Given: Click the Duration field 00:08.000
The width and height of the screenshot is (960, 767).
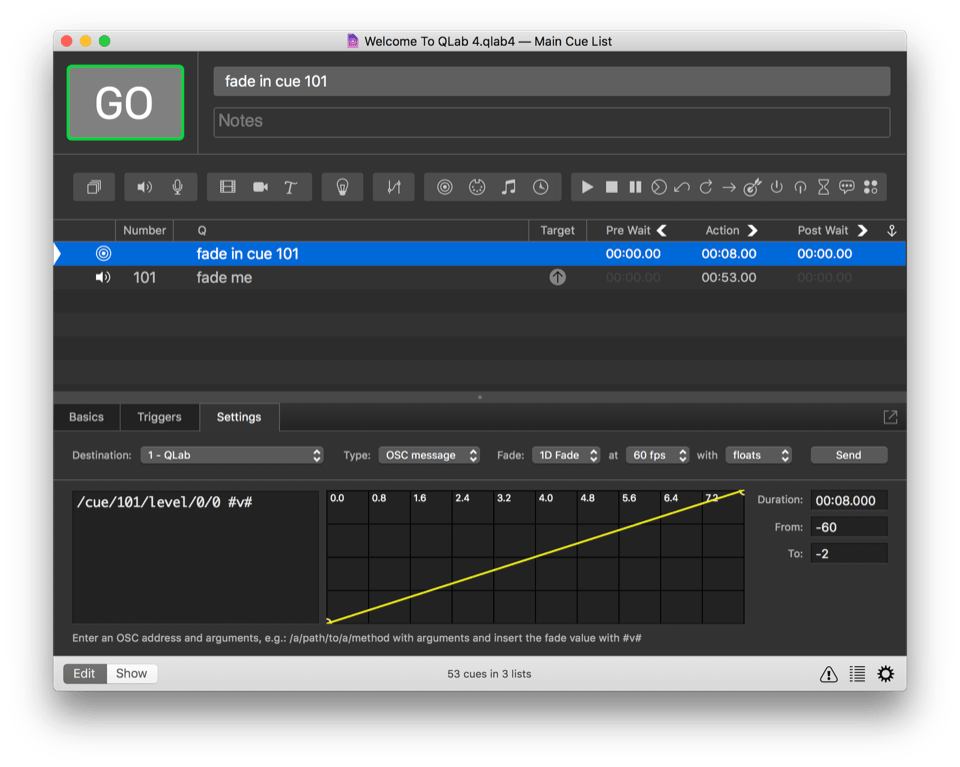Looking at the screenshot, I should (x=849, y=500).
